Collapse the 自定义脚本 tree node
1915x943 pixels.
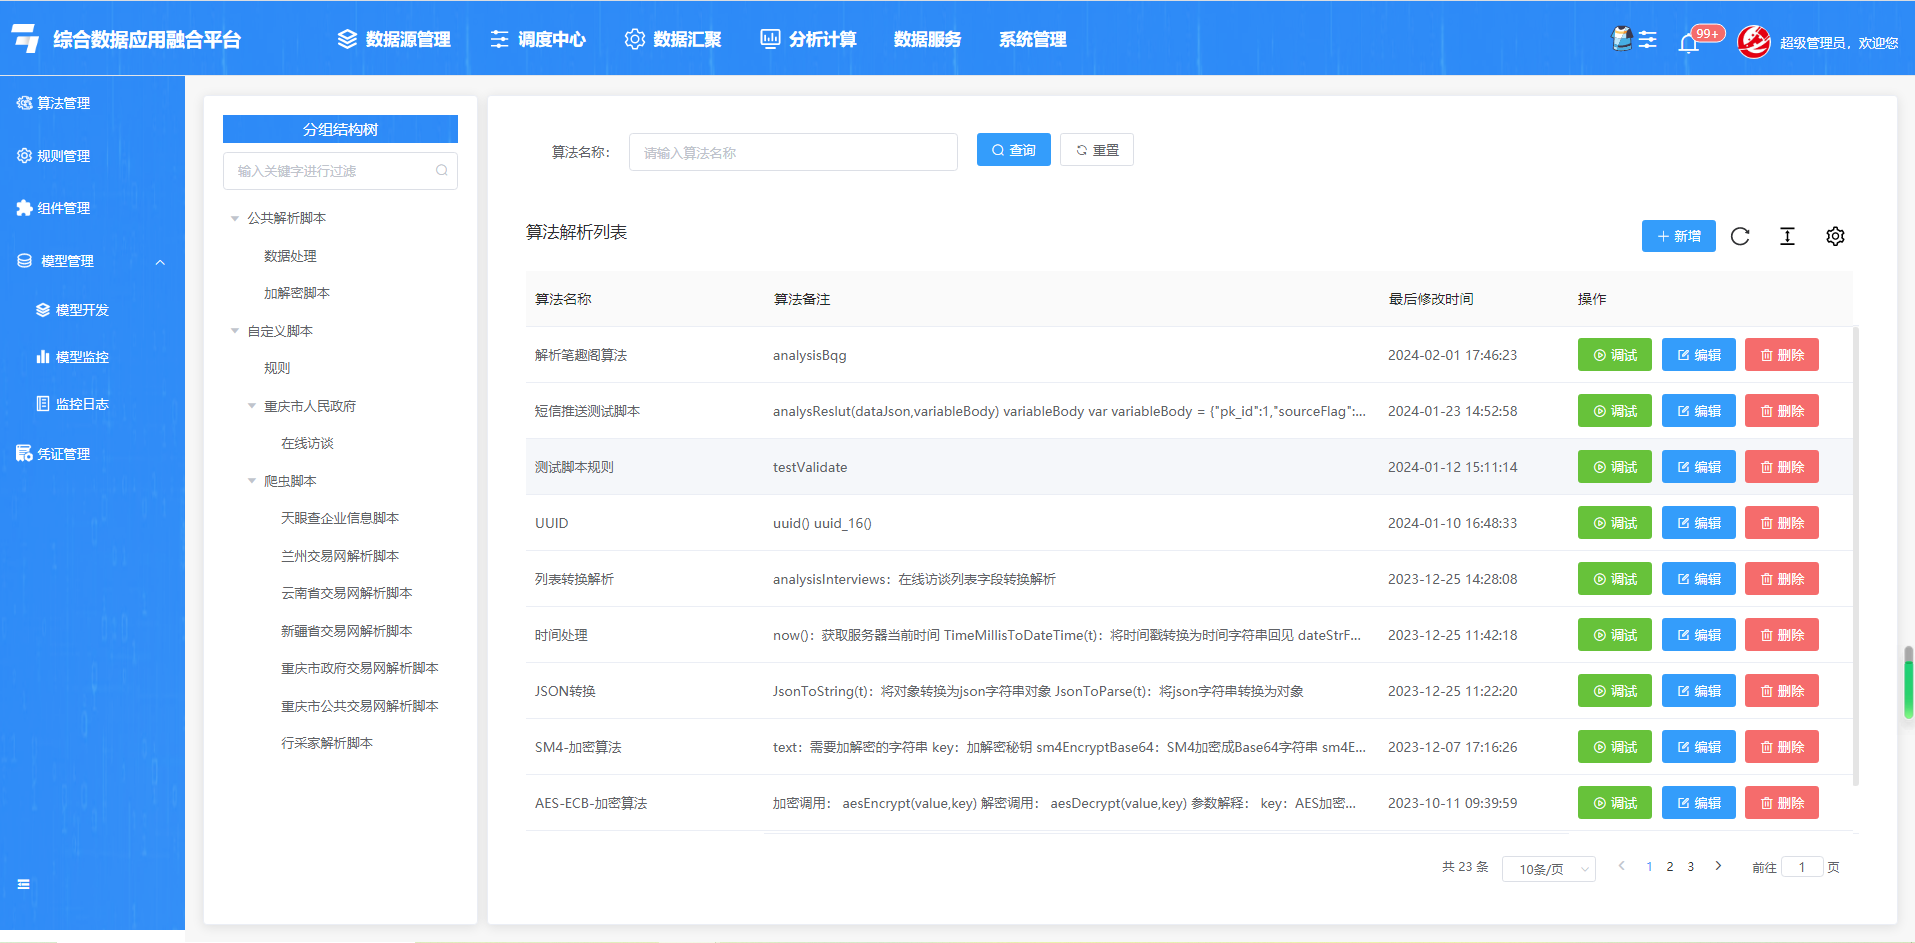(235, 331)
